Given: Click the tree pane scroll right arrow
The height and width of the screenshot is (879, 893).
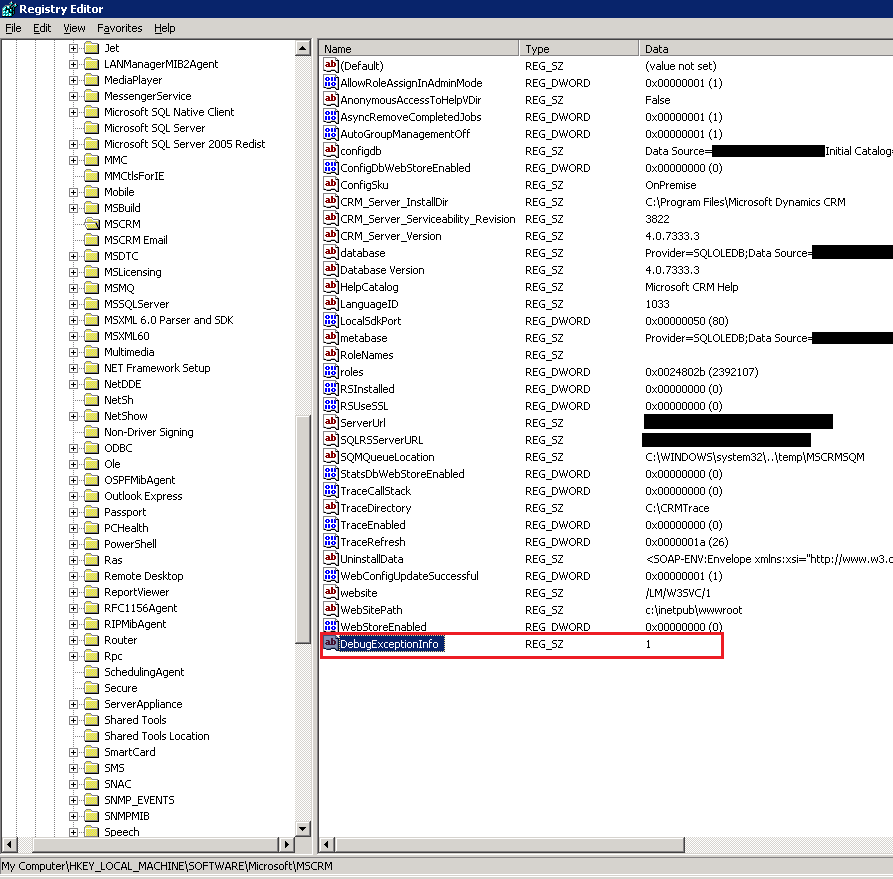Looking at the screenshot, I should tap(287, 844).
